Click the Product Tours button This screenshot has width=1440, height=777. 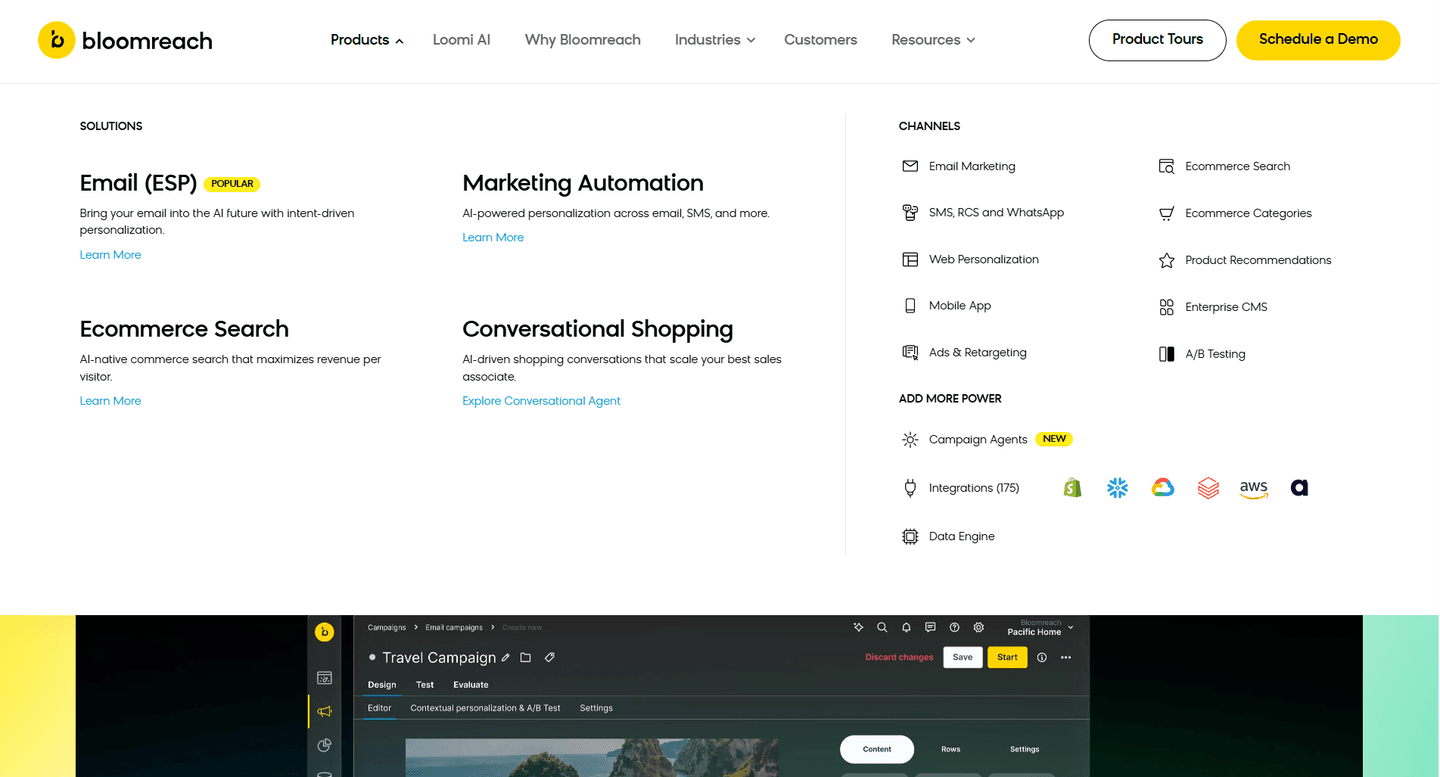[1157, 40]
